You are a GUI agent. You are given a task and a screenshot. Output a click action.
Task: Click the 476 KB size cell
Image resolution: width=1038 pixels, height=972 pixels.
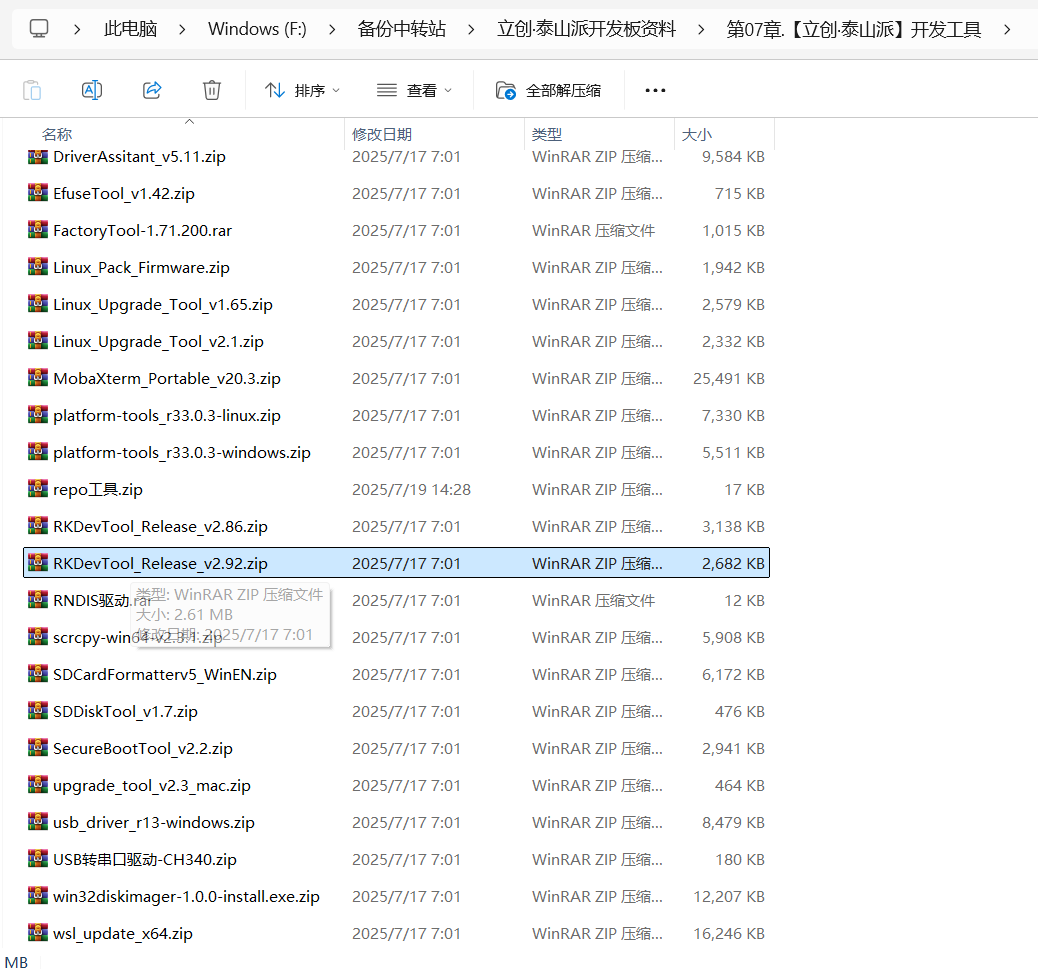740,712
